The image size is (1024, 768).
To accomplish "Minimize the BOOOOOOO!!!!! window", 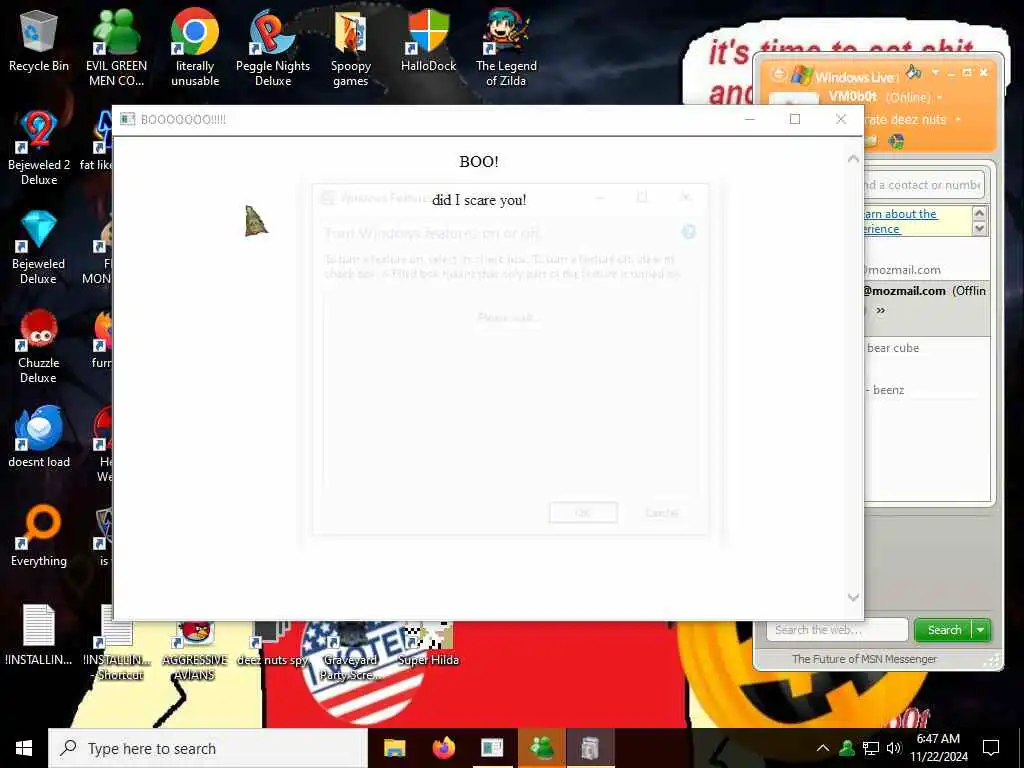I will 750,119.
